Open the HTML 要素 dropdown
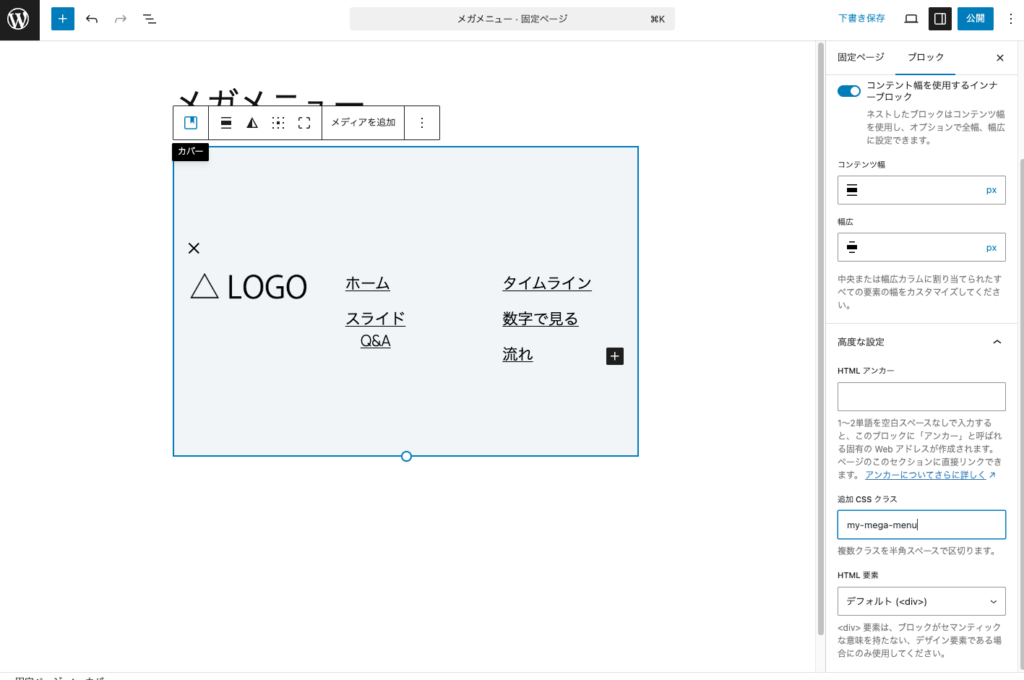 point(921,601)
